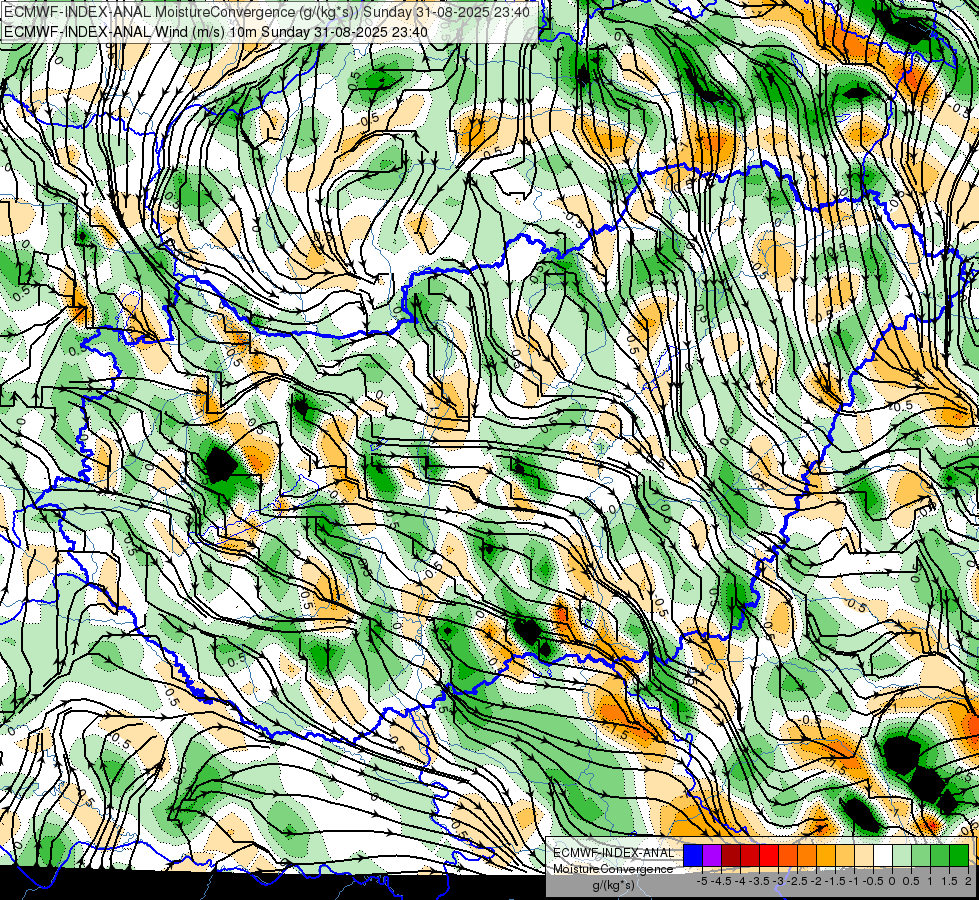This screenshot has width=979, height=900.
Task: Click the legend tick value -5
Action: [x=702, y=881]
